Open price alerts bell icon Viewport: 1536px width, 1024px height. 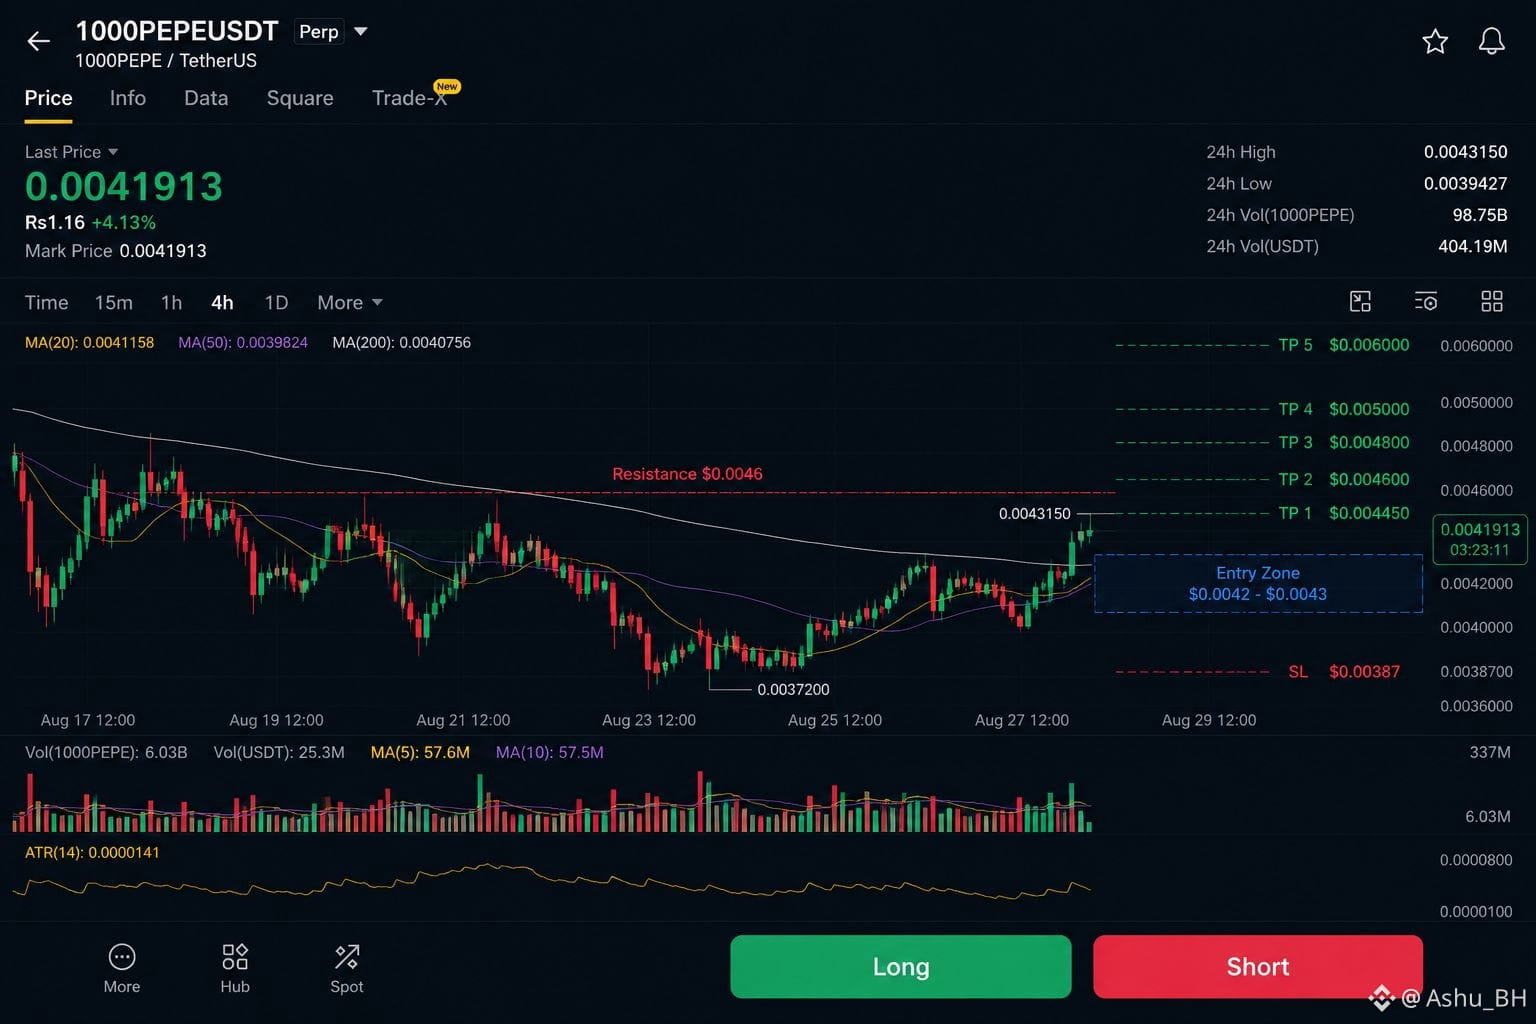[1491, 41]
